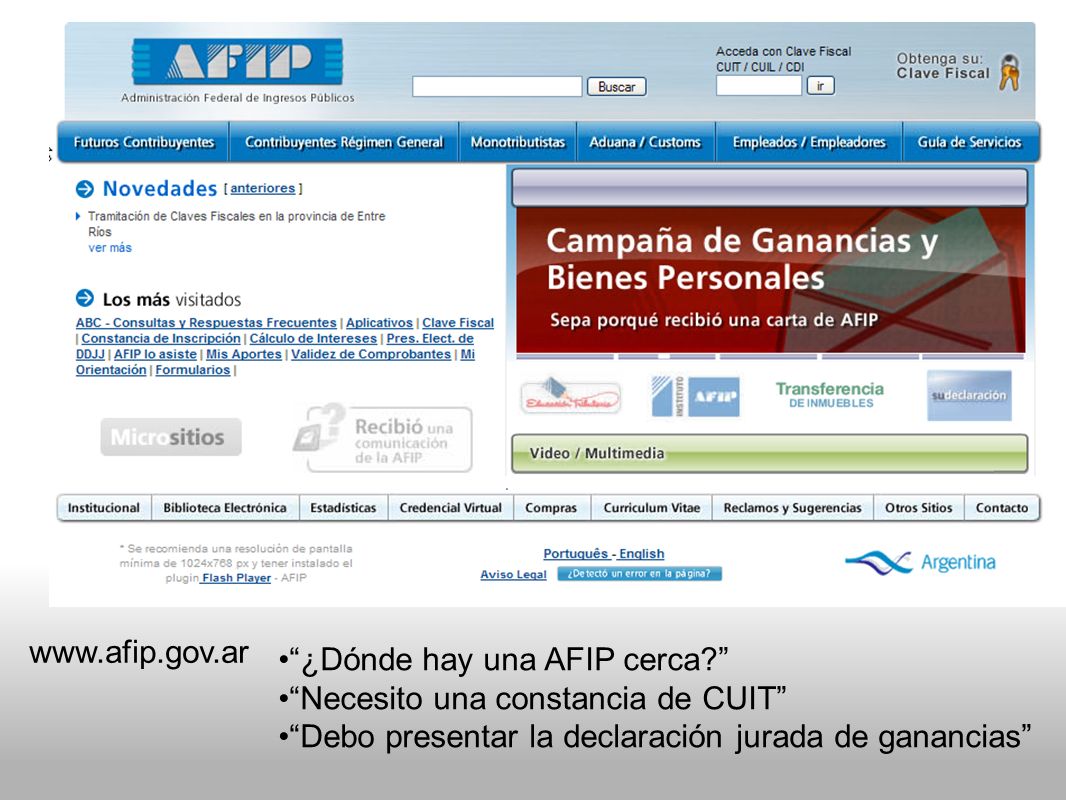Click the Los más visitados arrow icon

pos(85,298)
